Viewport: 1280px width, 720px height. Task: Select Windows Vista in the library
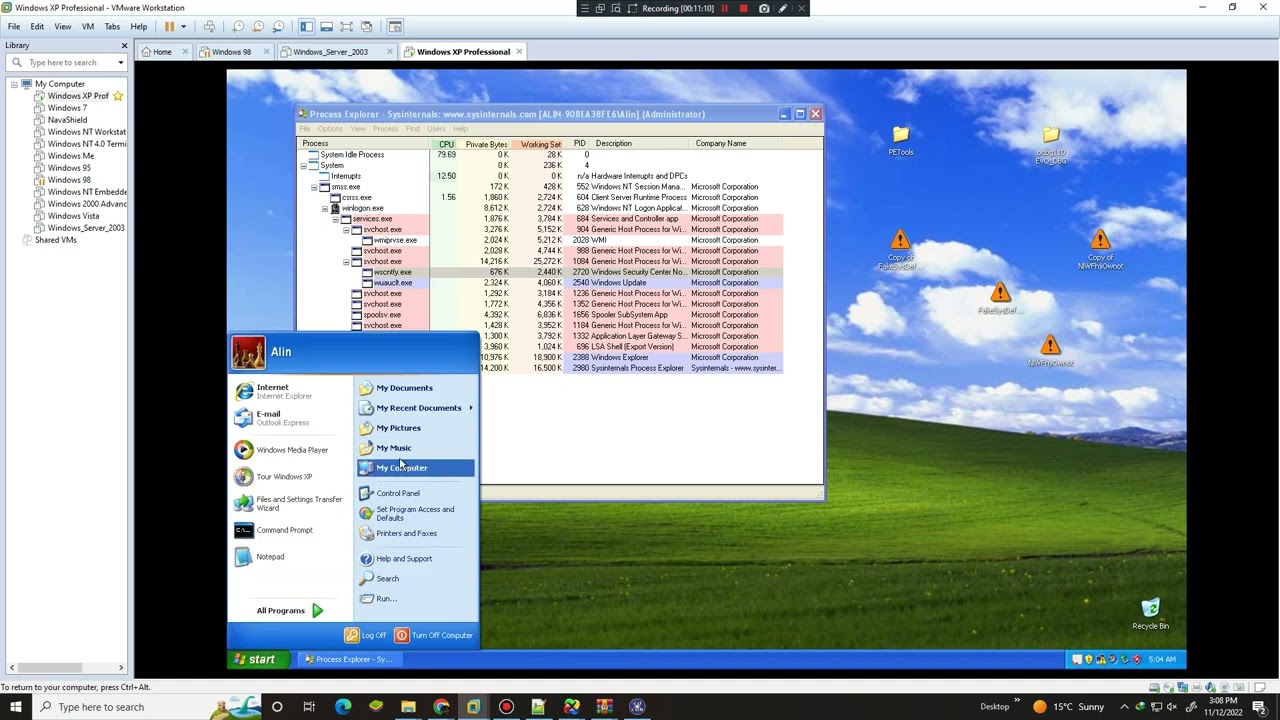[73, 216]
